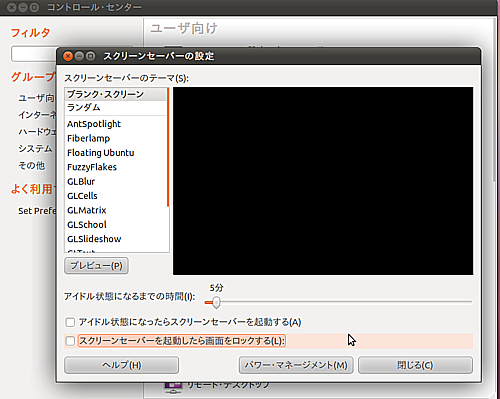Select システム group in the Control Center sidebar
Viewport: 500px width, 399px height.
[x=35, y=149]
